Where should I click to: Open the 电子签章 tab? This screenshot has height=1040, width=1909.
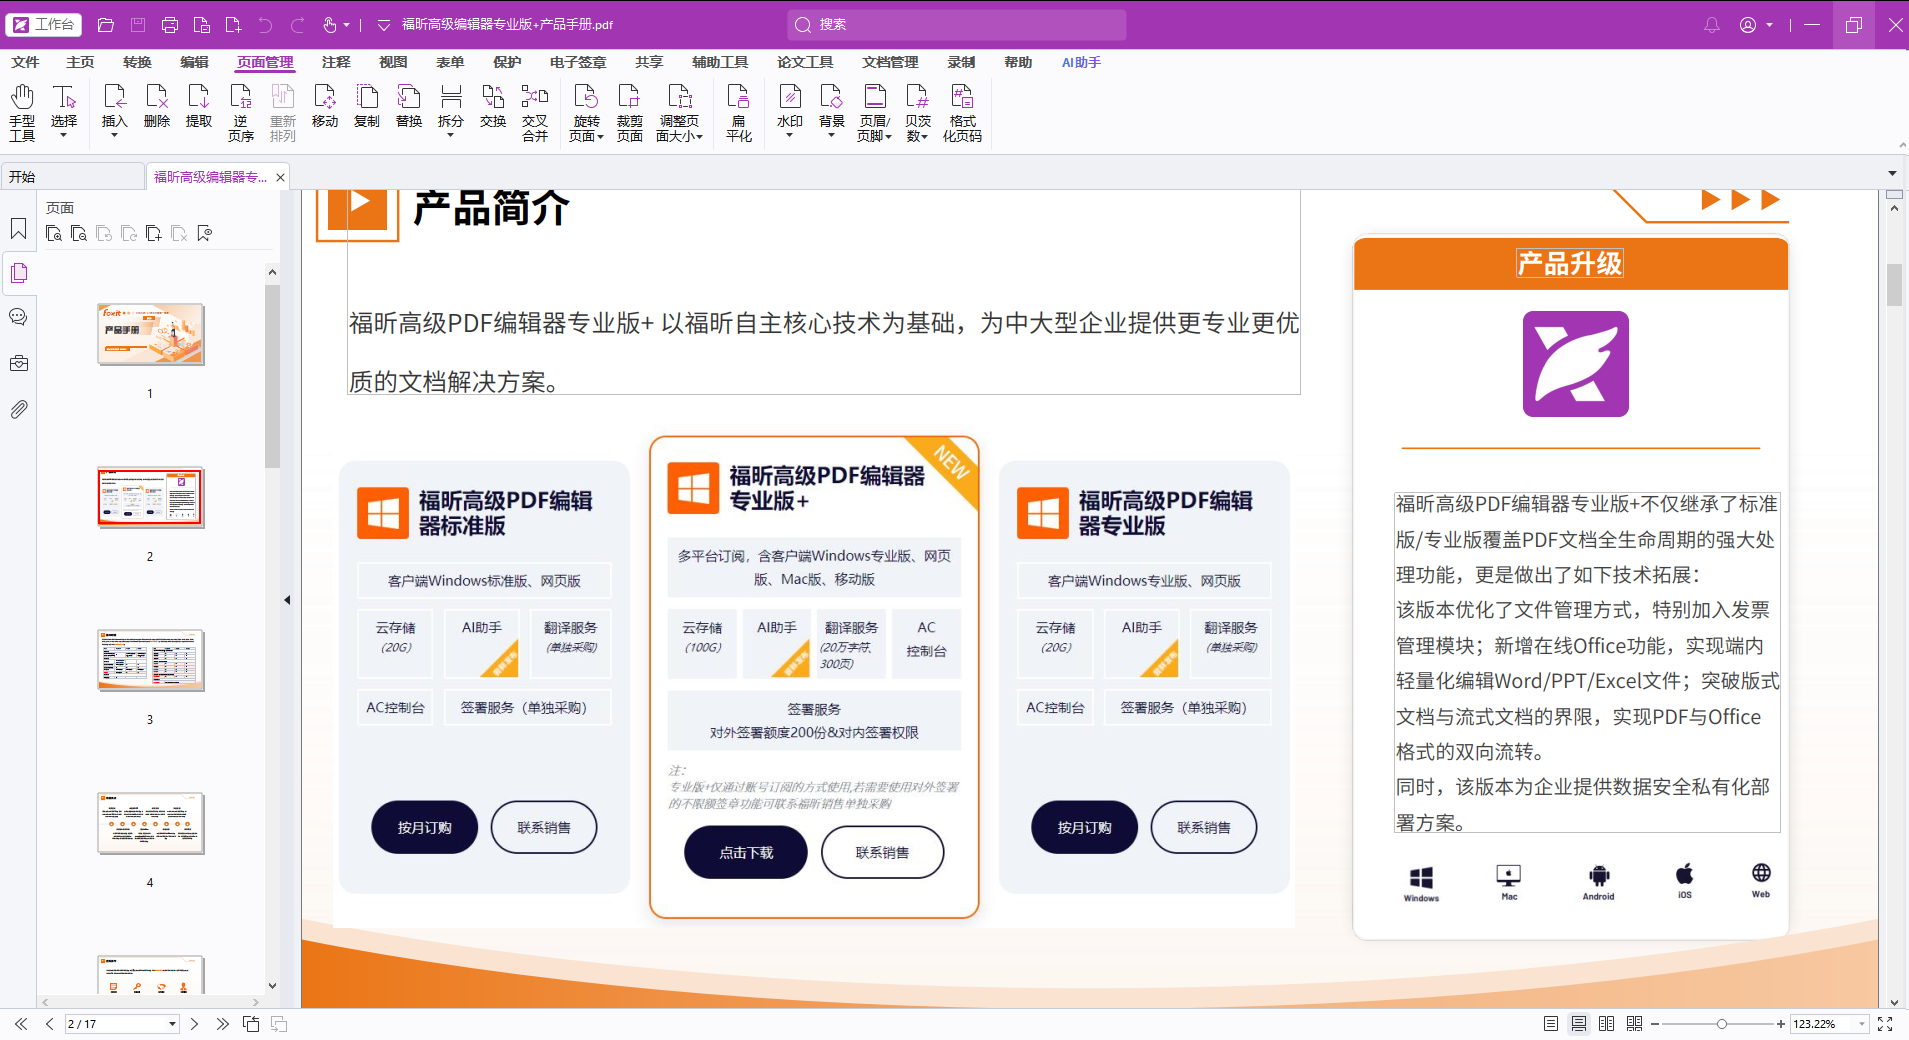[x=578, y=62]
